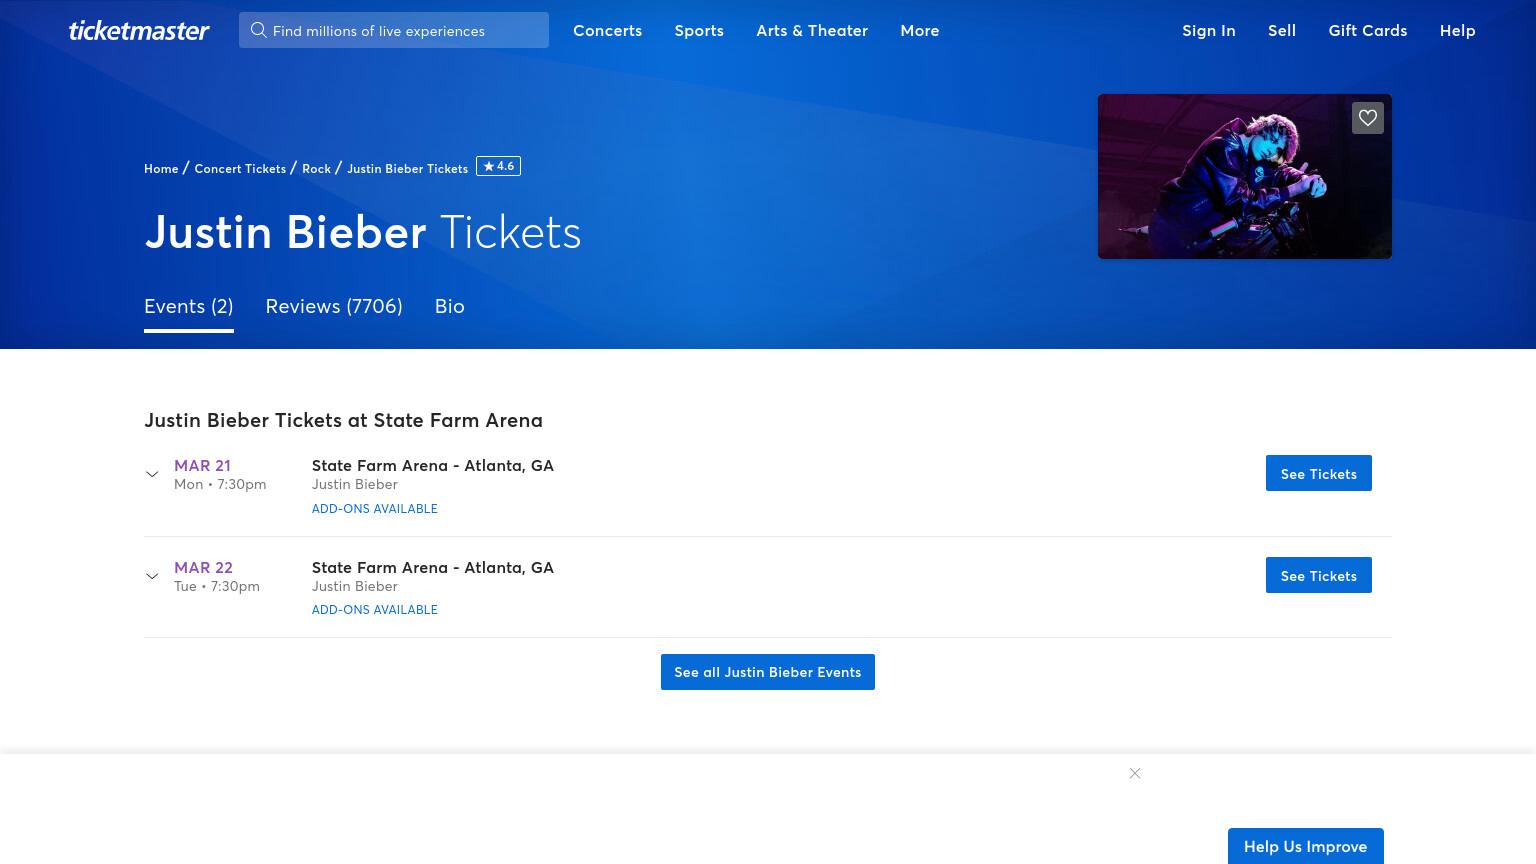
Task: Open the Concerts menu item
Action: tap(607, 31)
